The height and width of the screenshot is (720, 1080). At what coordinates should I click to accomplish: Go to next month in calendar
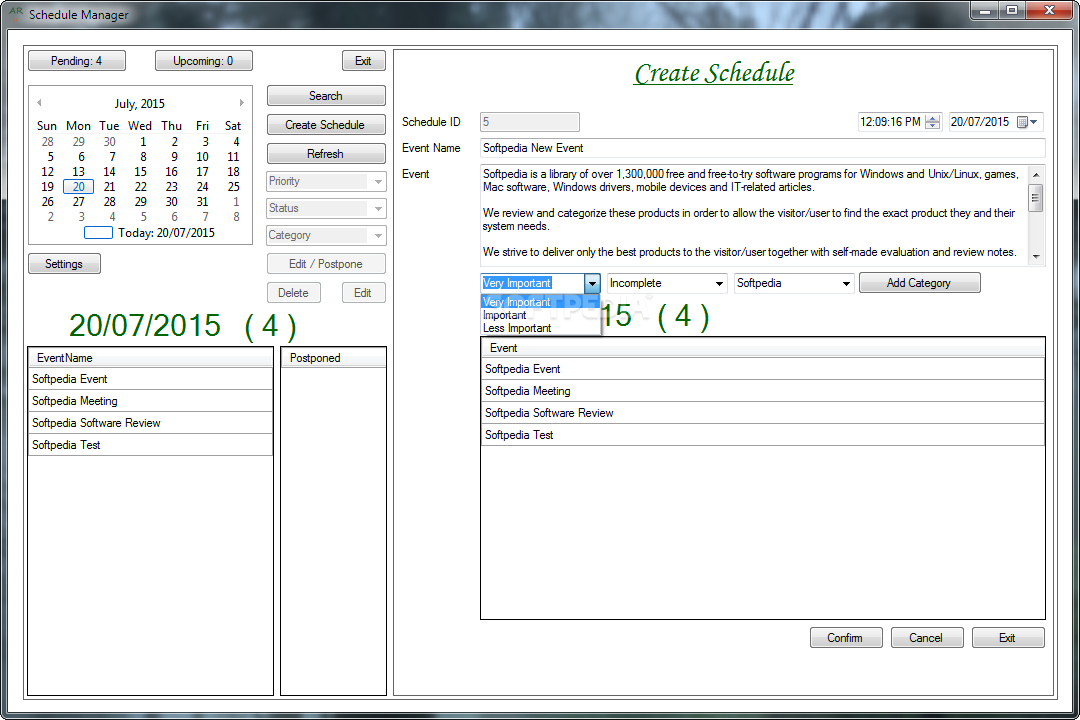[x=242, y=103]
